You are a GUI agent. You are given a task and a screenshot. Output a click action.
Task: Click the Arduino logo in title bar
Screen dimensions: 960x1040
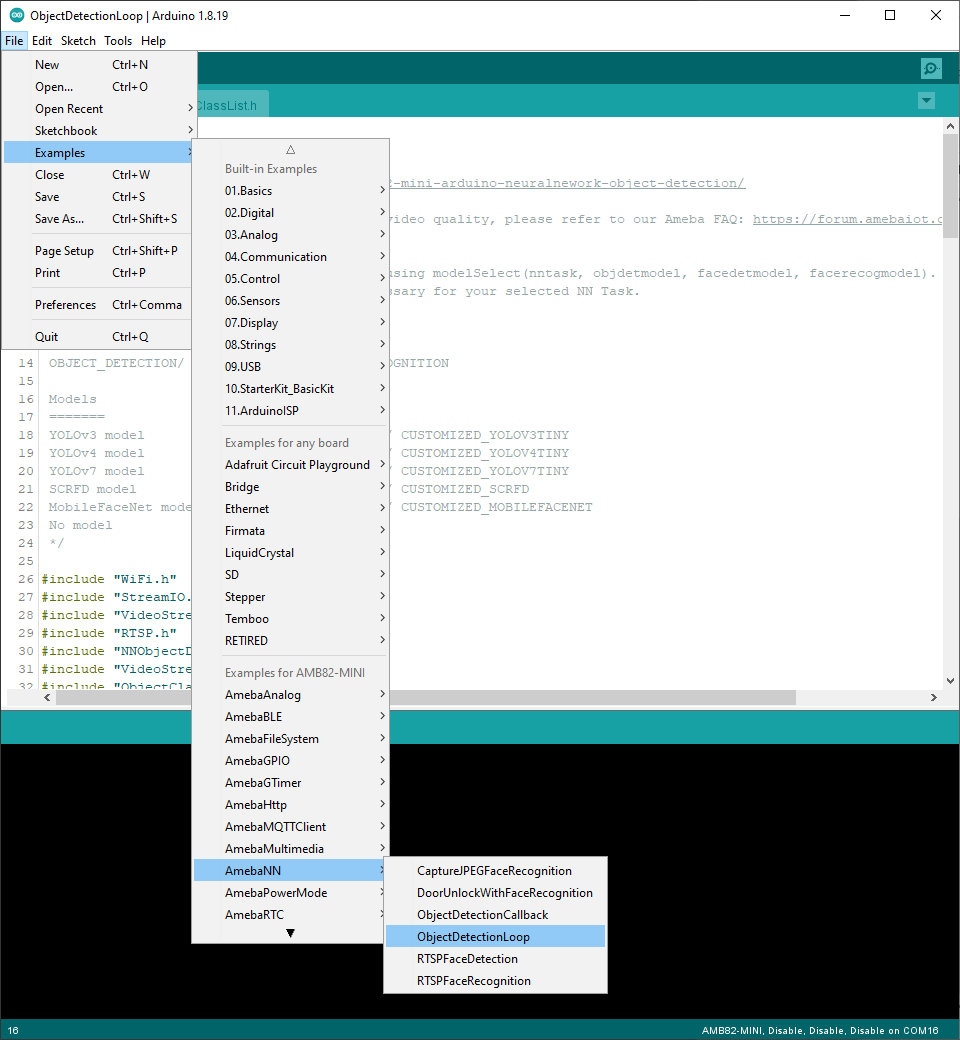point(16,15)
